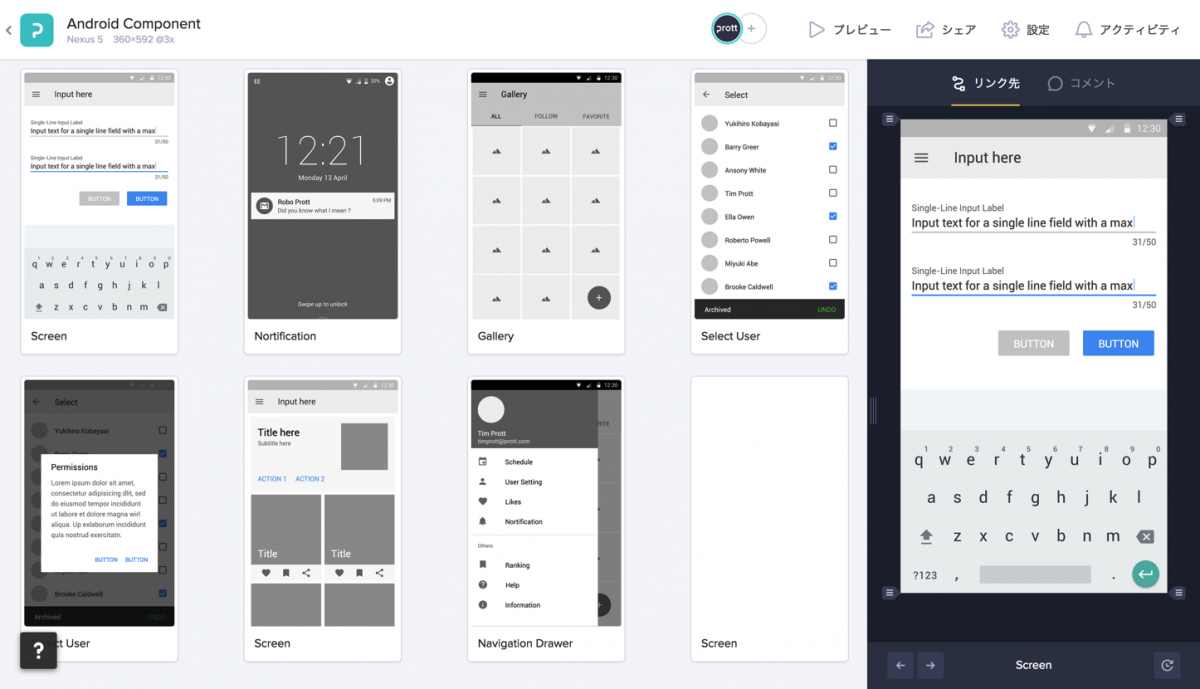The height and width of the screenshot is (689, 1200).
Task: Toggle Yukihiro Kobayashi checkbox in Select User
Action: click(x=833, y=123)
